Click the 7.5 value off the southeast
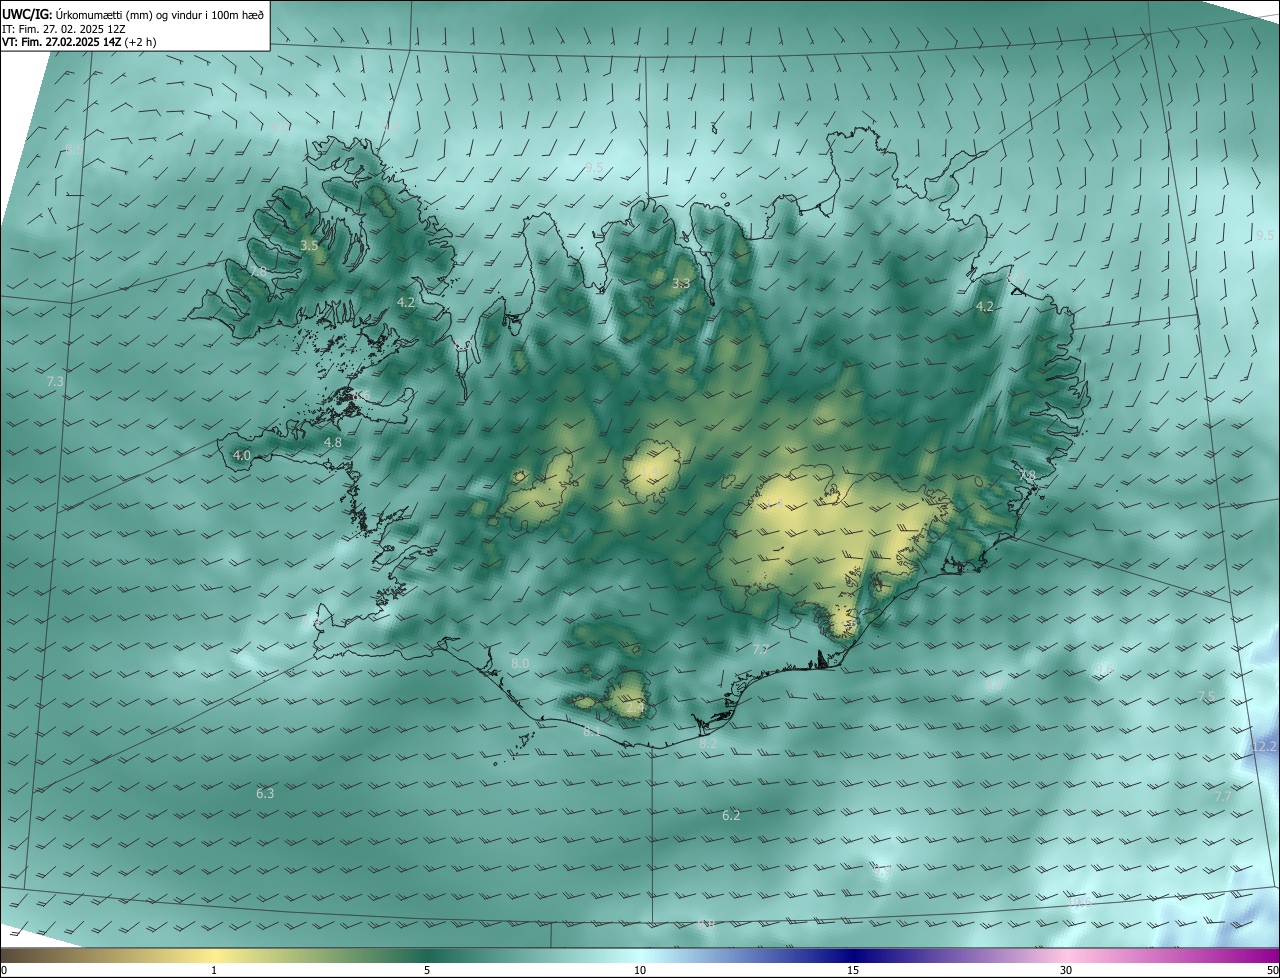The image size is (1280, 978). tap(1207, 697)
